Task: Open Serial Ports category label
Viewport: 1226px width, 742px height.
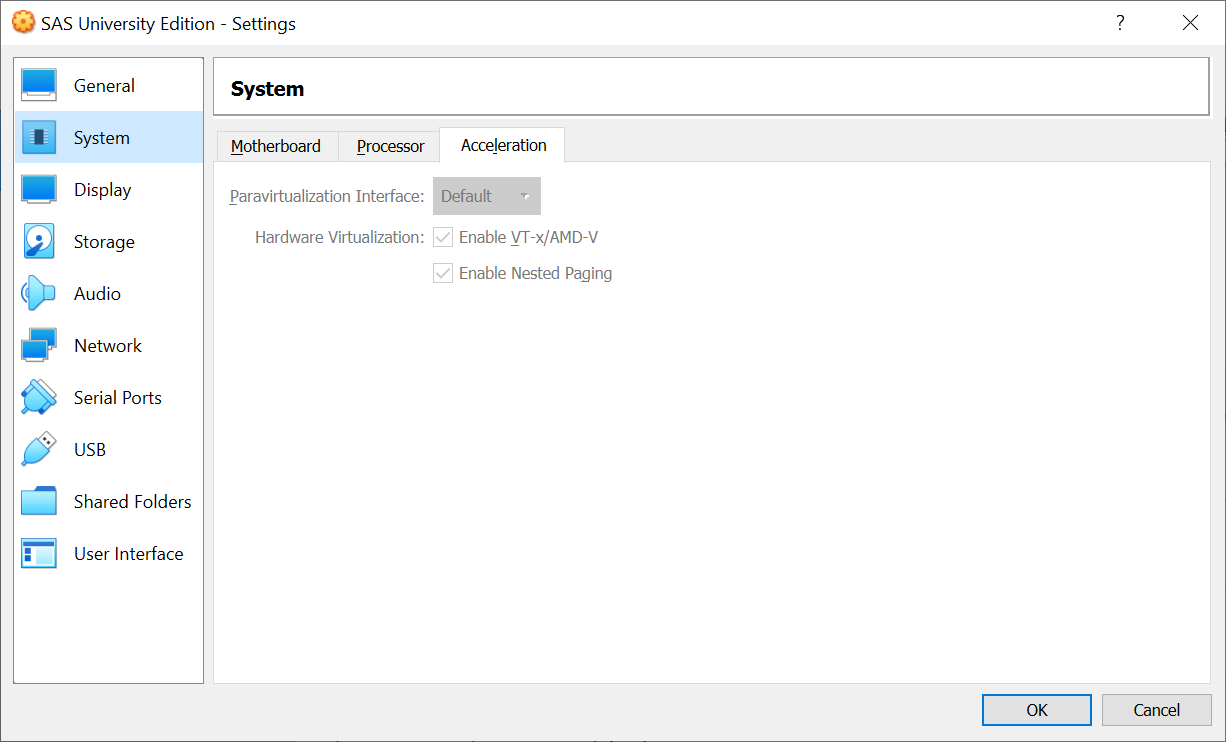Action: click(x=118, y=398)
